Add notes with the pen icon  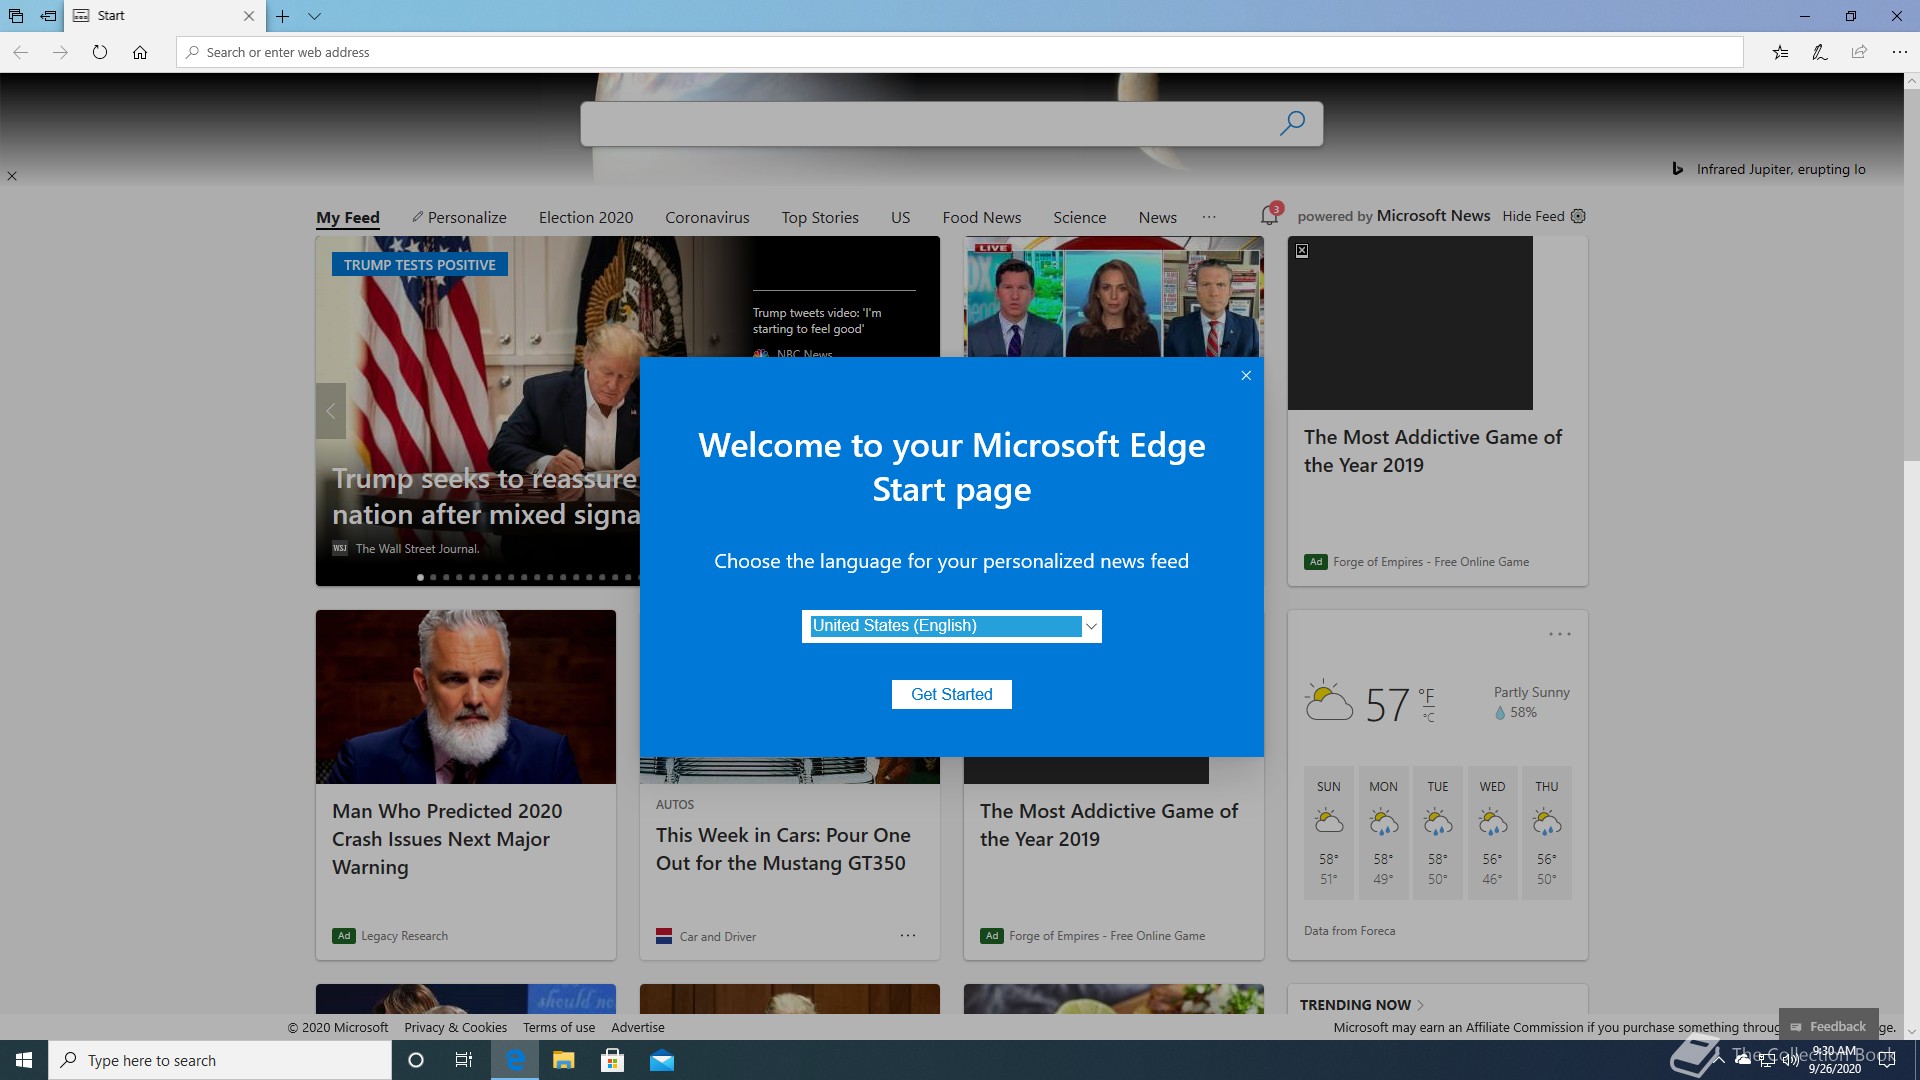click(x=1820, y=52)
